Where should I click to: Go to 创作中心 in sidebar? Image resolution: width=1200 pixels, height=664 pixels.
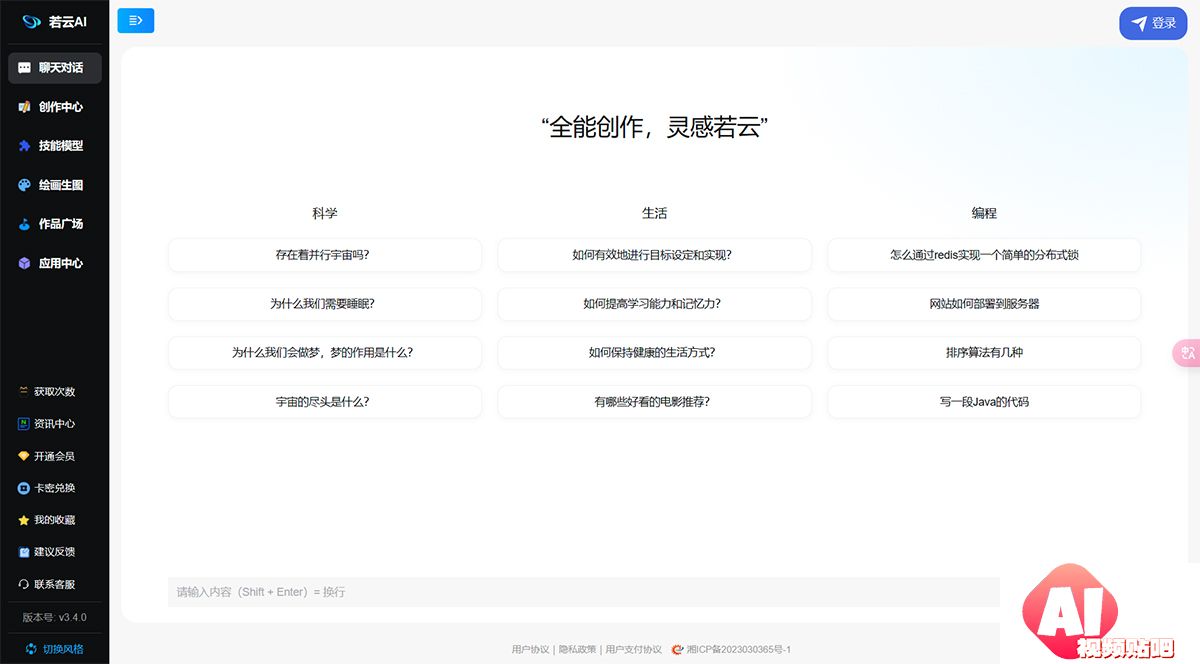point(55,107)
